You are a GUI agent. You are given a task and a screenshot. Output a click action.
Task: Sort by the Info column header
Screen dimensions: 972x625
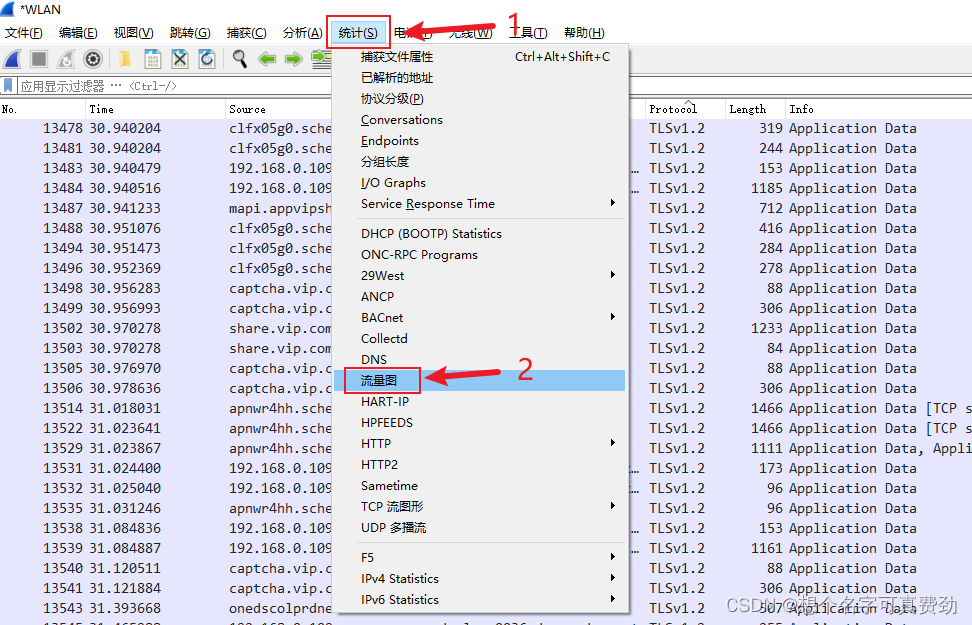pyautogui.click(x=878, y=109)
